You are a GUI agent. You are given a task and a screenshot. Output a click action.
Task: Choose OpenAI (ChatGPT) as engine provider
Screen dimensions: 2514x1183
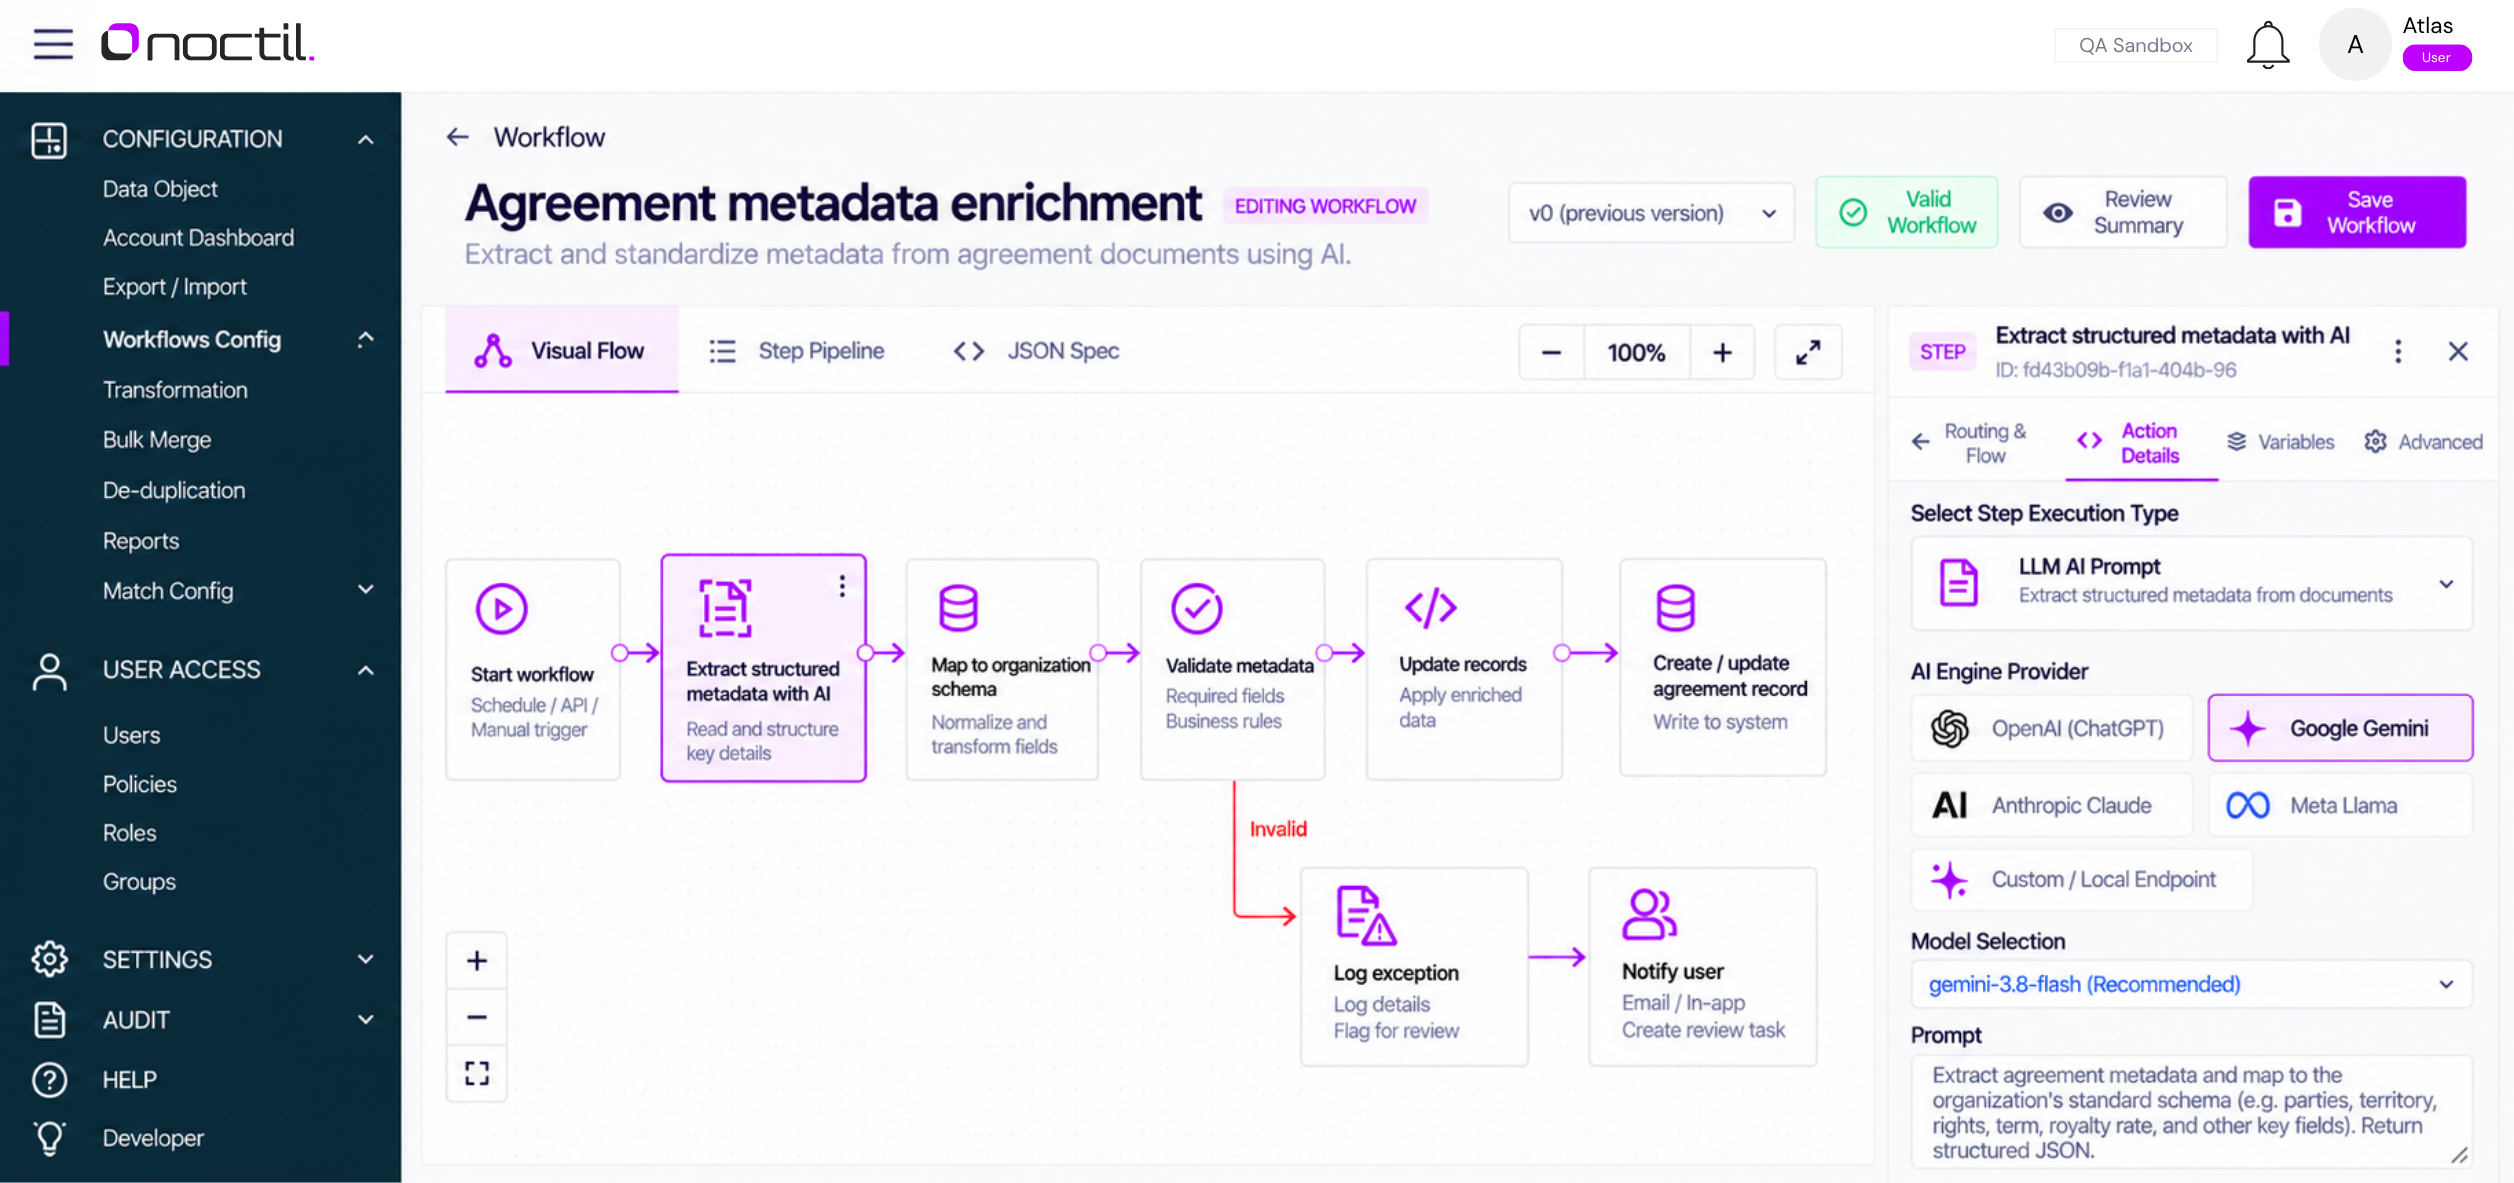pos(2051,728)
